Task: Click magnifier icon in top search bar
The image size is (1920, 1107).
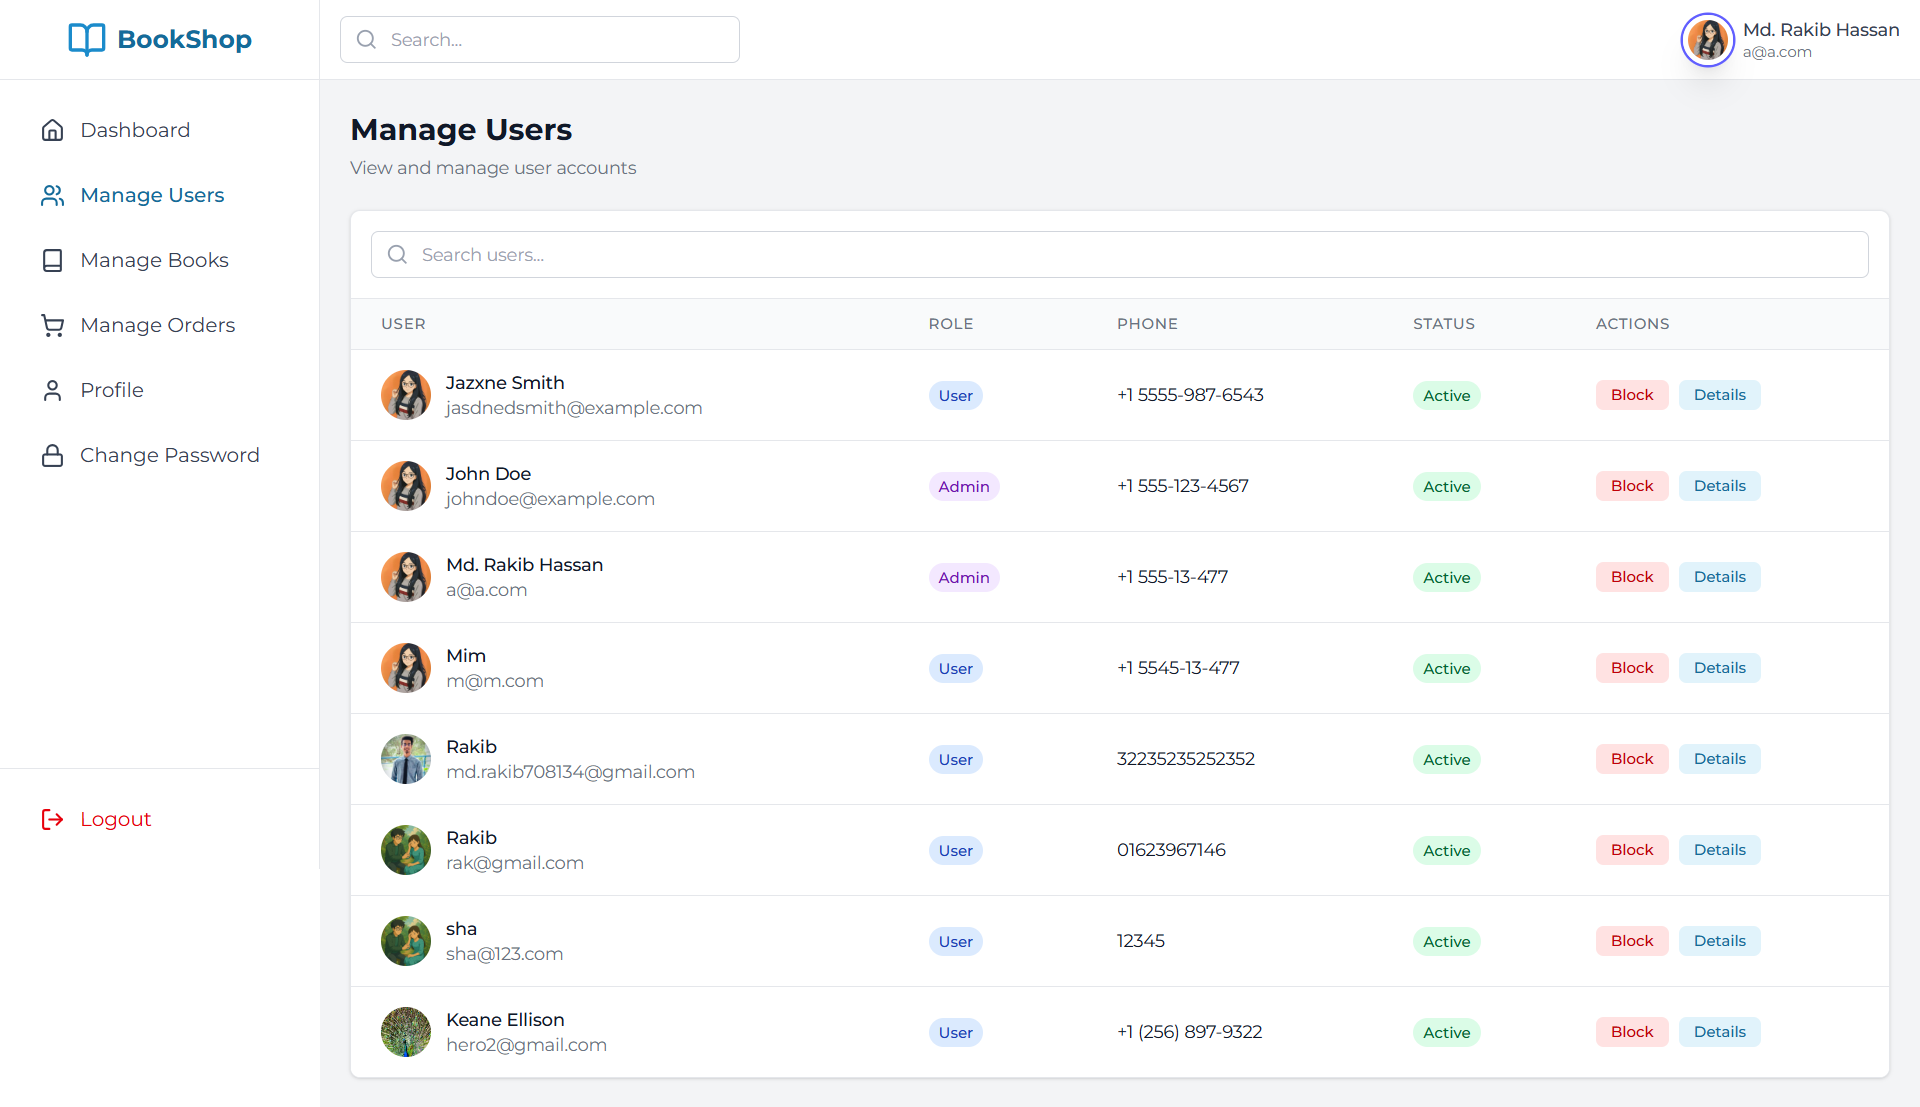Action: tap(367, 40)
